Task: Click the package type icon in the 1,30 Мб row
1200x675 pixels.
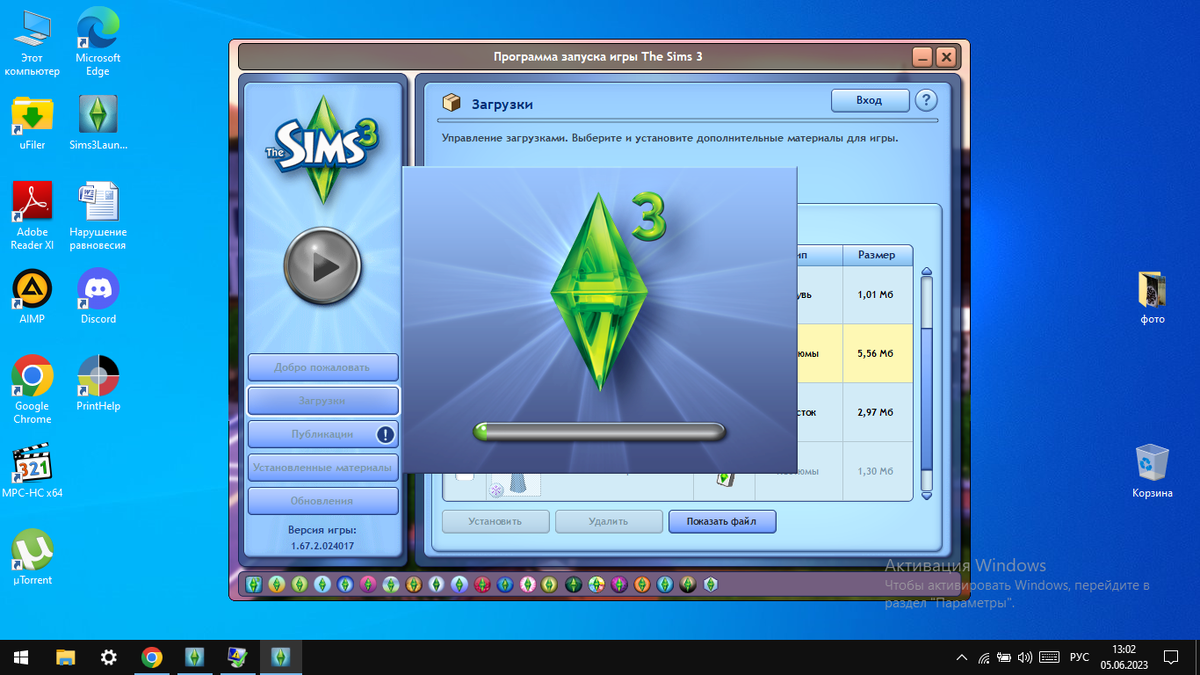Action: [x=725, y=480]
